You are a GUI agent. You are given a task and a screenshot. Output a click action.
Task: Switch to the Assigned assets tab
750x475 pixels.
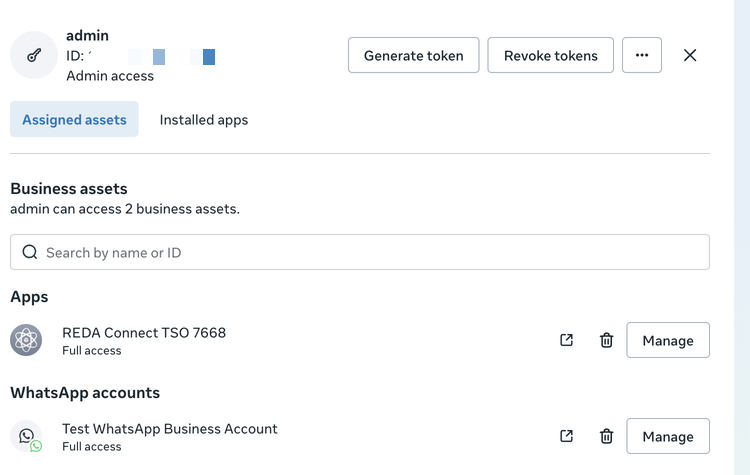74,119
